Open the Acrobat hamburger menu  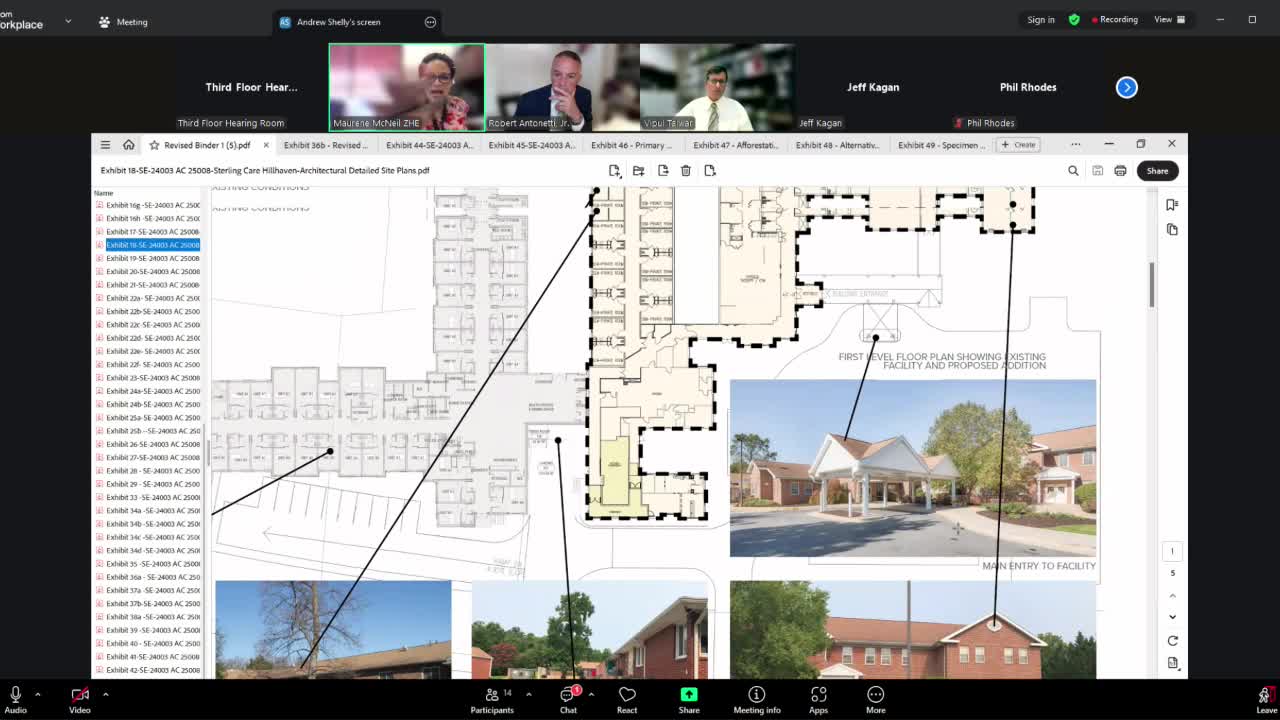(x=105, y=145)
